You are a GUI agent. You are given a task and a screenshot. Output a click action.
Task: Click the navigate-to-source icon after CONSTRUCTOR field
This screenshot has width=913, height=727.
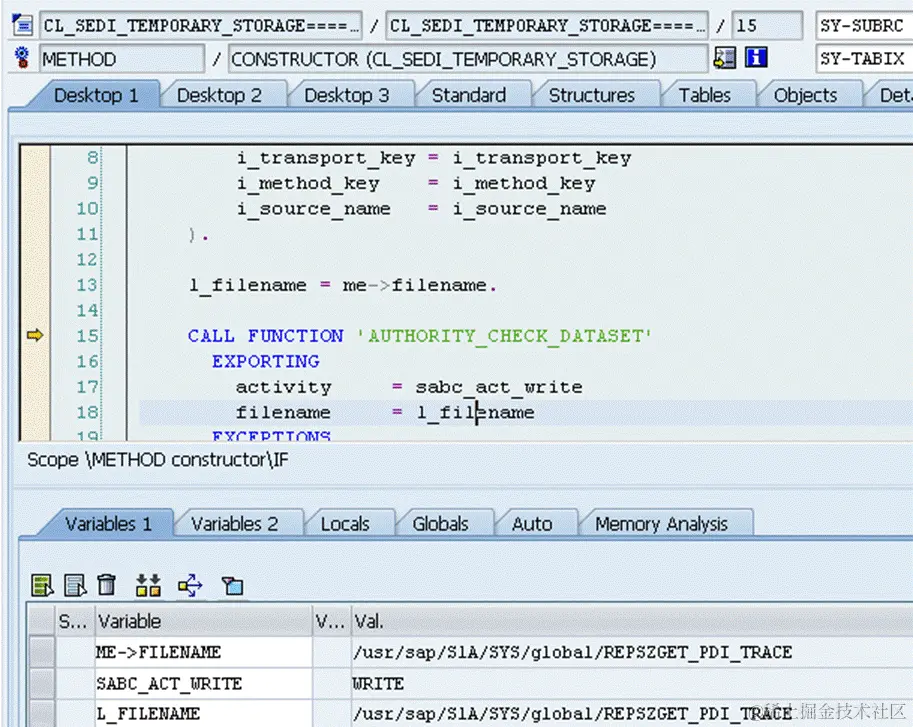pyautogui.click(x=724, y=58)
